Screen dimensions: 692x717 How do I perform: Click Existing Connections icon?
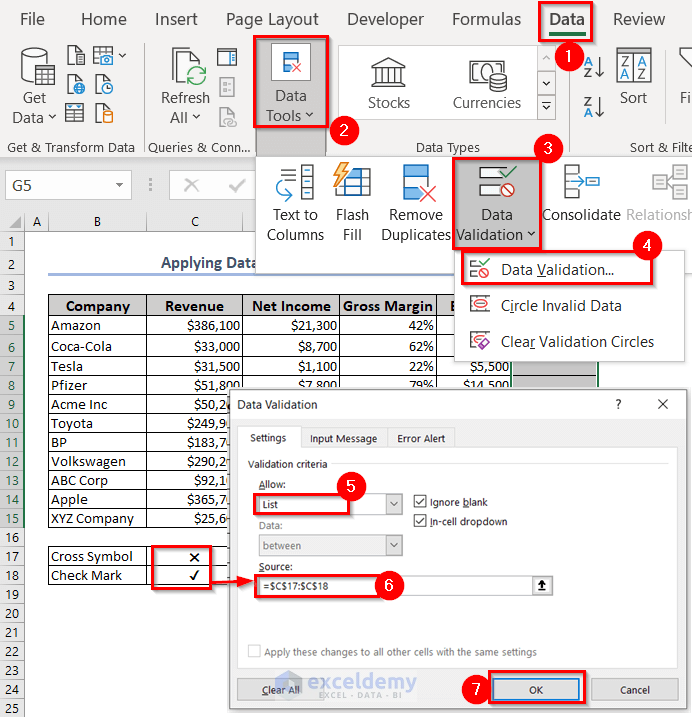click(104, 113)
